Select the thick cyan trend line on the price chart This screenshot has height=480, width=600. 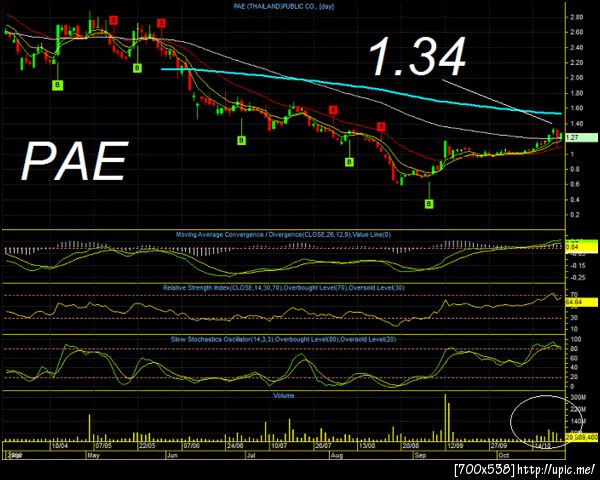point(362,88)
